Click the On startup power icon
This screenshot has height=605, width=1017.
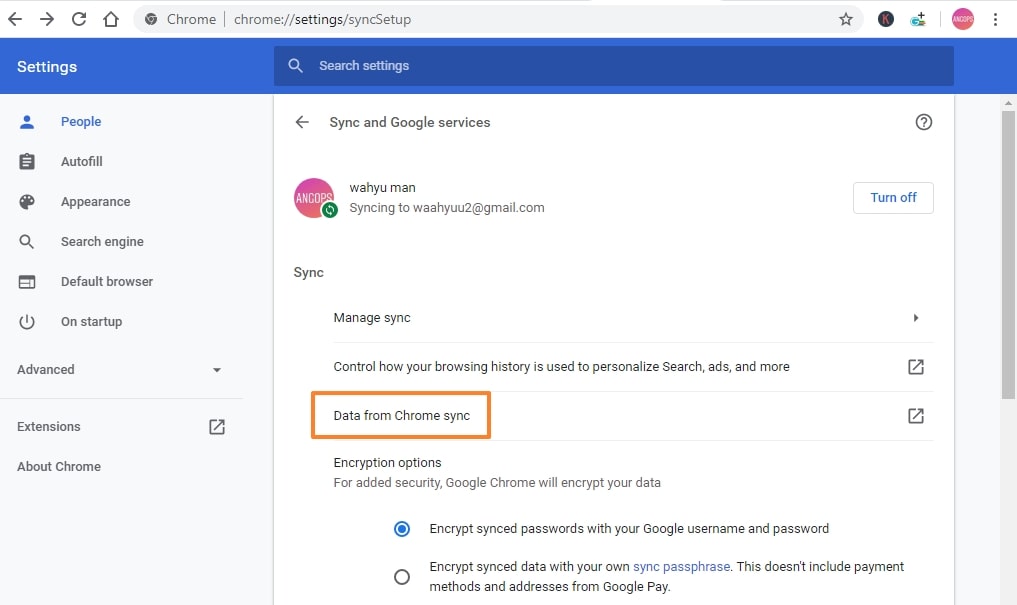(25, 321)
